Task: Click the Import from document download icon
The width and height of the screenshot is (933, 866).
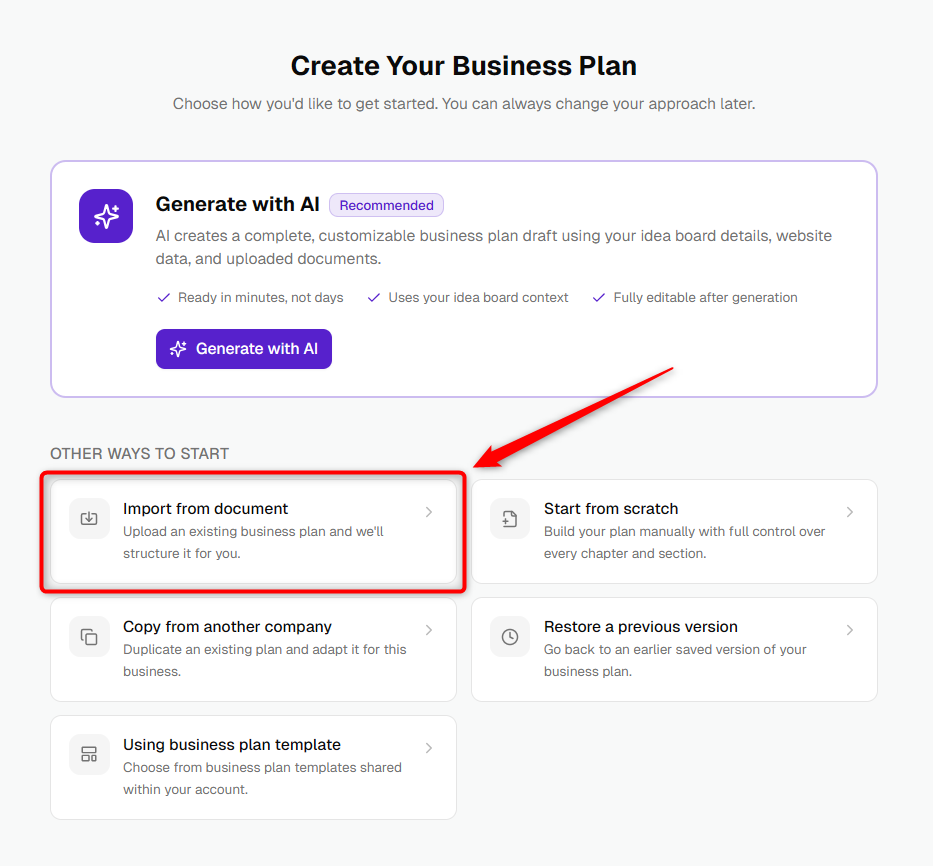Action: coord(89,518)
